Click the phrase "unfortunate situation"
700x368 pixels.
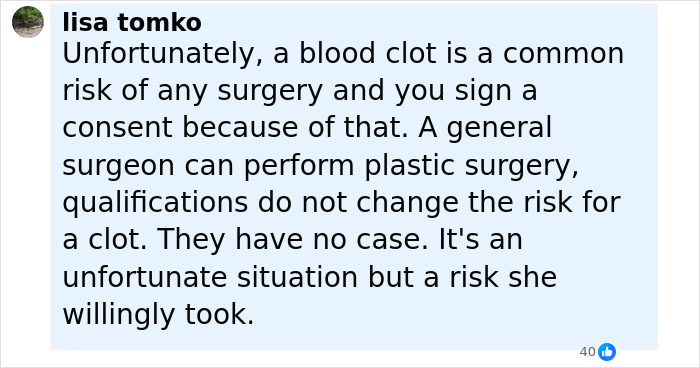210,278
